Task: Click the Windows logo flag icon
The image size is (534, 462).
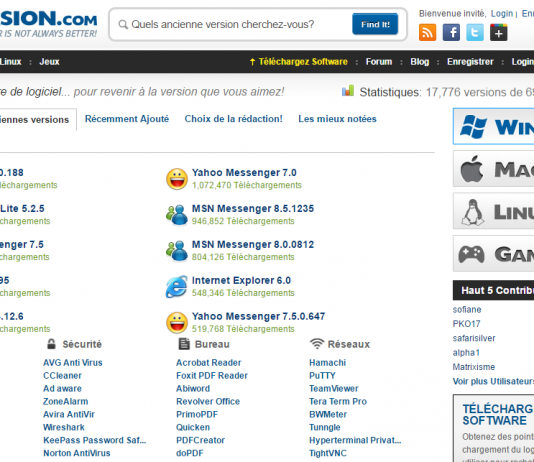Action: 473,126
